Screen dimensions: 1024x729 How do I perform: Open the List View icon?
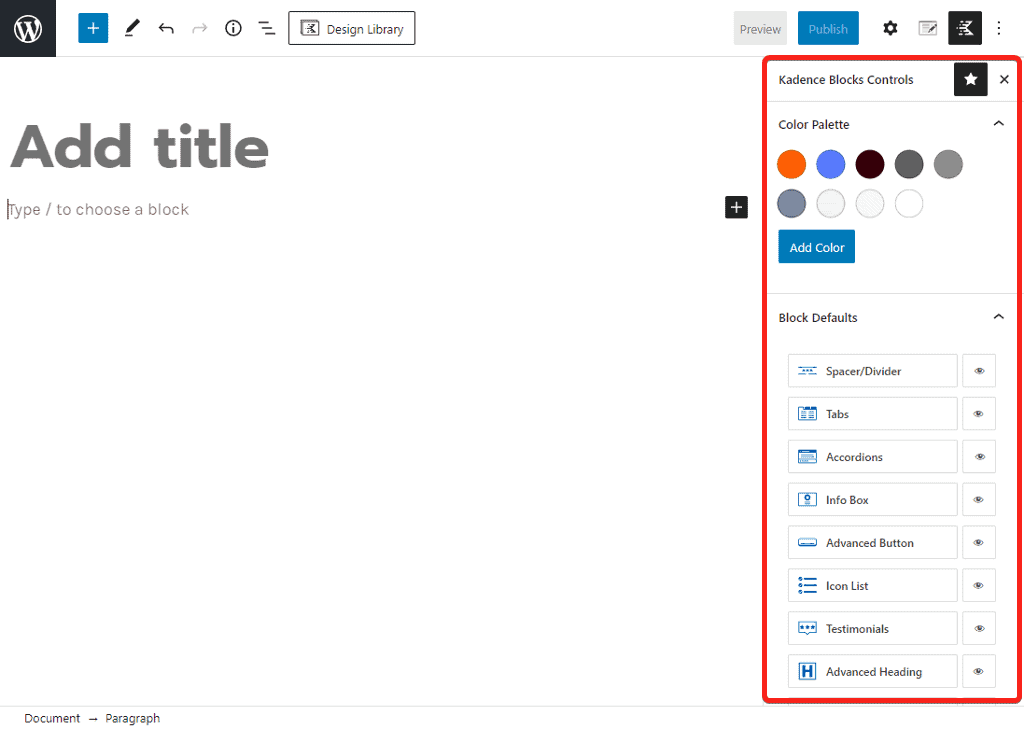(267, 28)
